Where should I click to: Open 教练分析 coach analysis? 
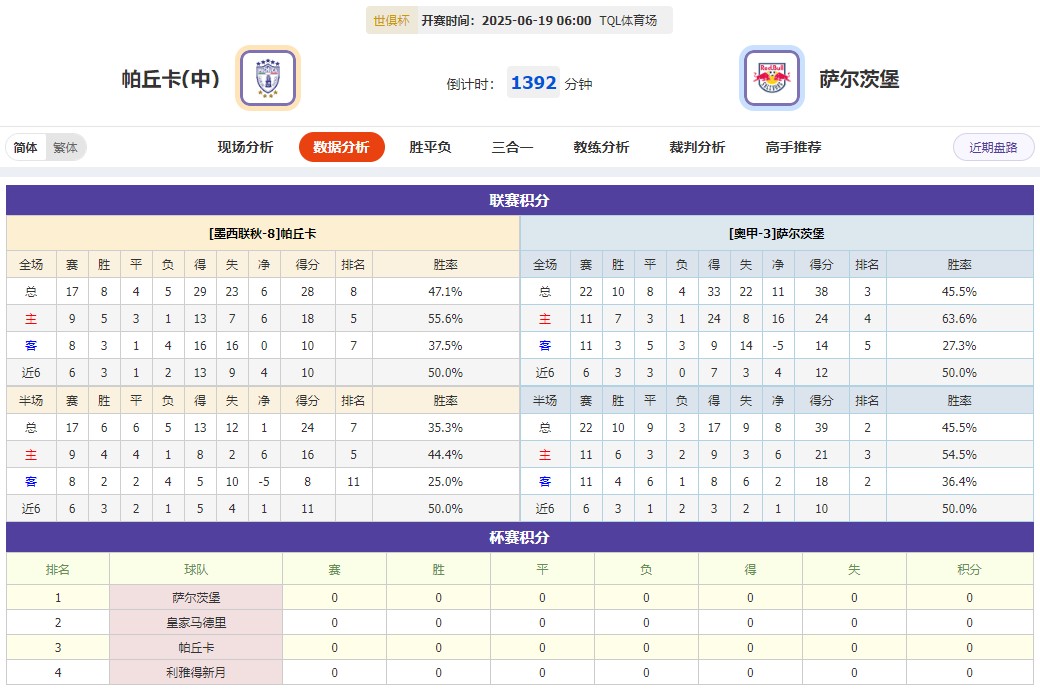599,146
